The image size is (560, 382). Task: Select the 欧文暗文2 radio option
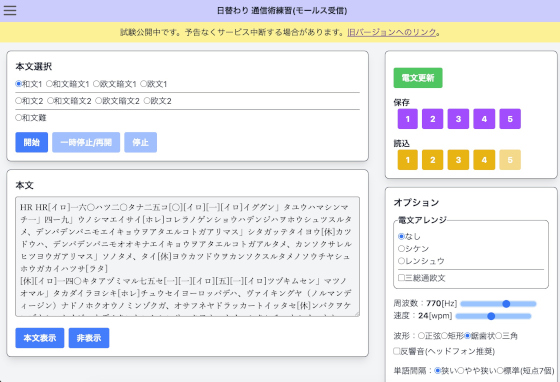point(99,101)
